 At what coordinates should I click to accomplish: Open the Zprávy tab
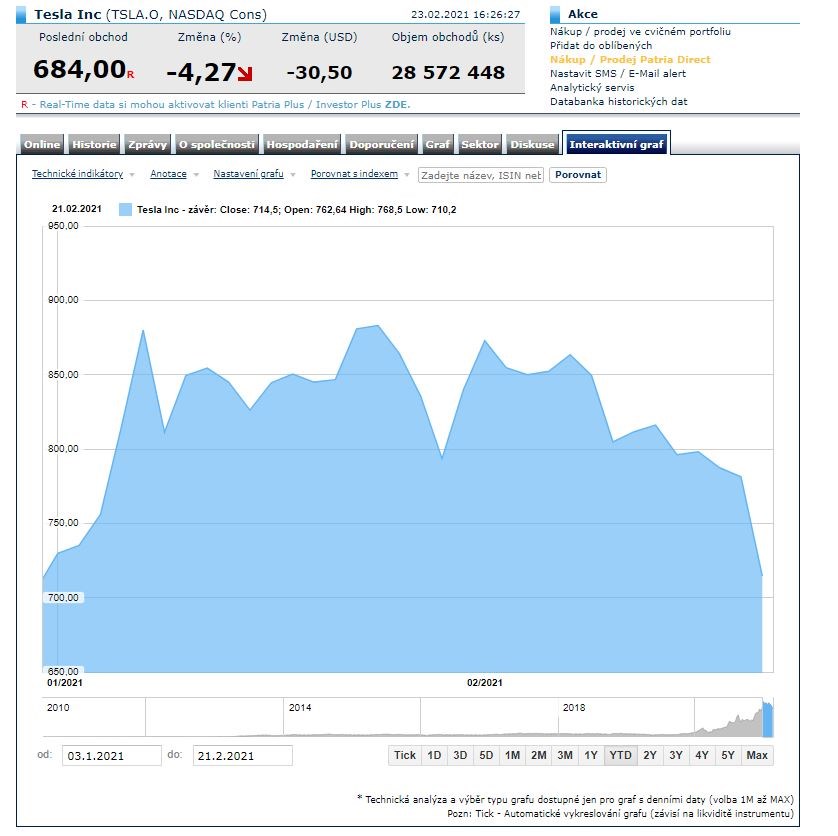[147, 144]
